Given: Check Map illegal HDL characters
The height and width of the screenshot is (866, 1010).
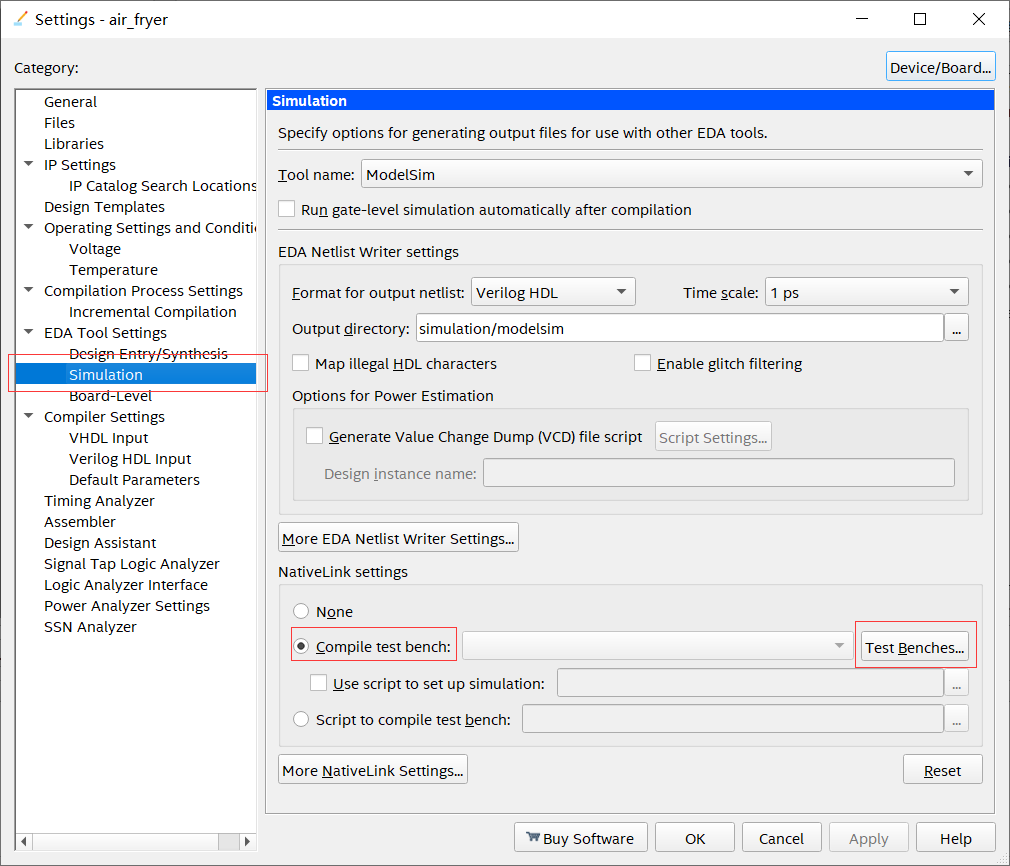Looking at the screenshot, I should [x=301, y=364].
